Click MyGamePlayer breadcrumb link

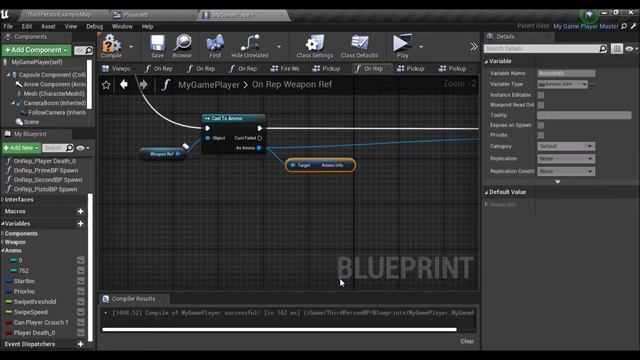pyautogui.click(x=209, y=85)
